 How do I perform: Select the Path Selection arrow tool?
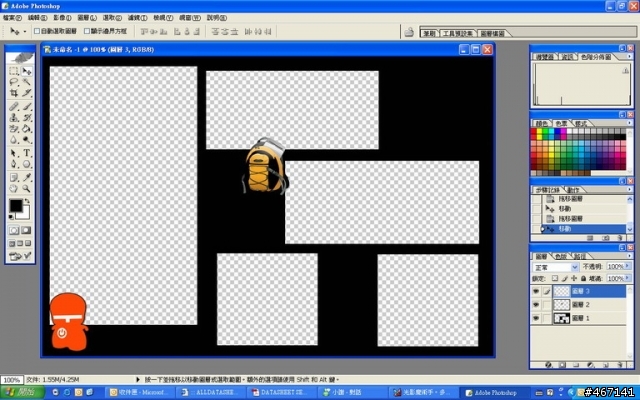(14, 153)
